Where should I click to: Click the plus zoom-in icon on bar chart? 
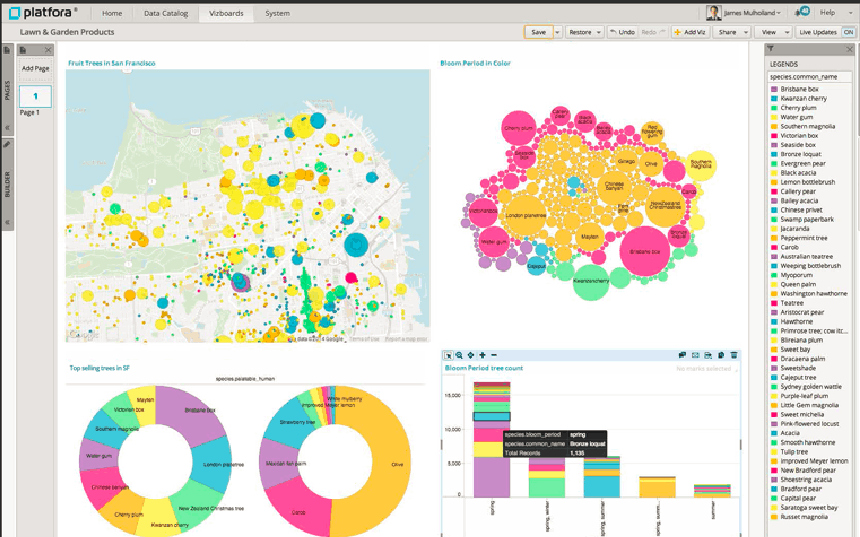coord(482,355)
